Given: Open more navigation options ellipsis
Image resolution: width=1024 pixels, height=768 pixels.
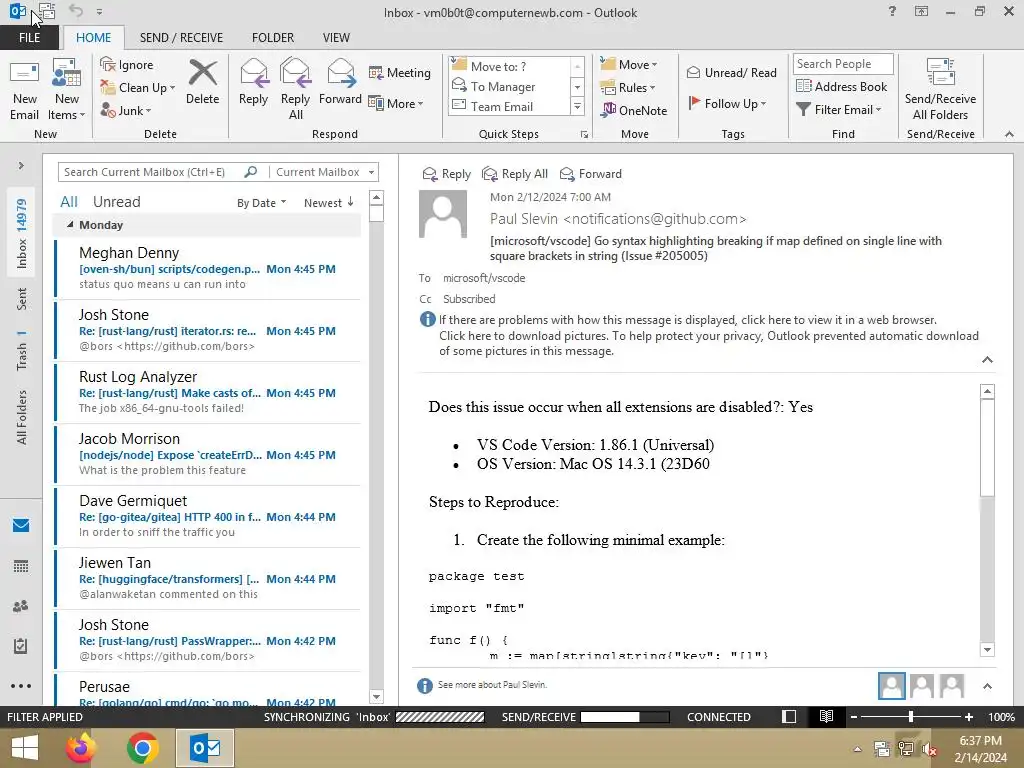Looking at the screenshot, I should [21, 686].
